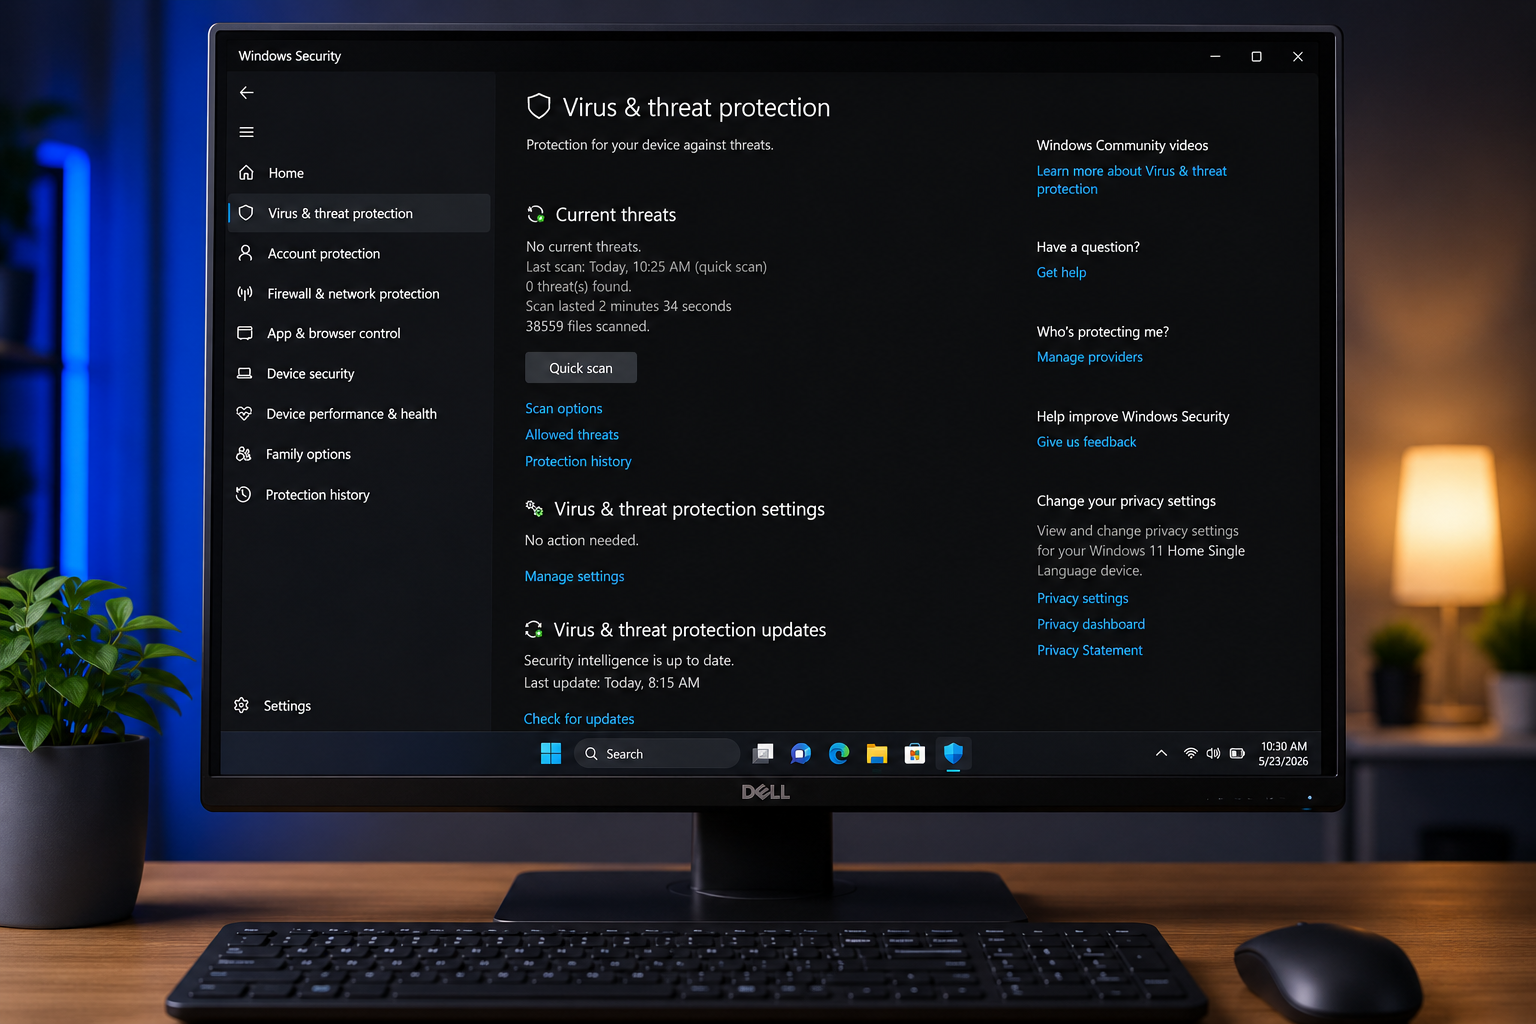Click the Home house icon
1536x1024 pixels.
(247, 173)
